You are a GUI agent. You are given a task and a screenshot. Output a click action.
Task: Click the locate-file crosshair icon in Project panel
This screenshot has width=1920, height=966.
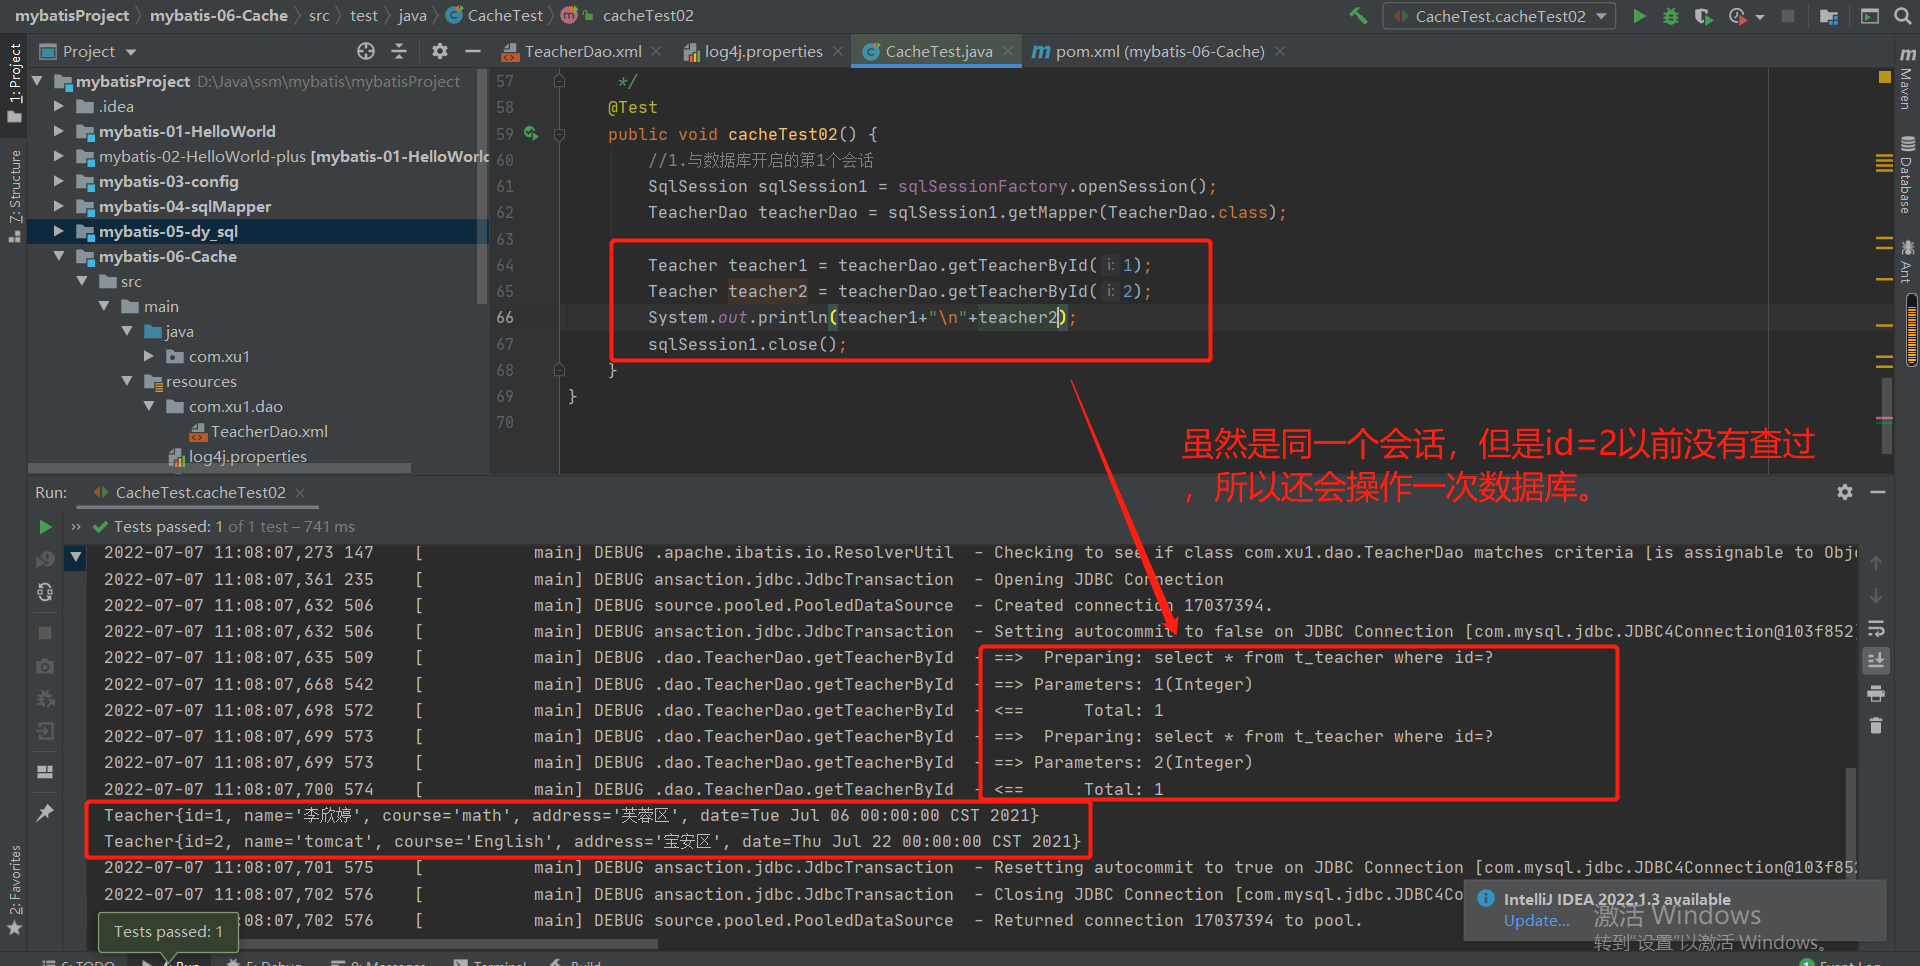pyautogui.click(x=366, y=51)
